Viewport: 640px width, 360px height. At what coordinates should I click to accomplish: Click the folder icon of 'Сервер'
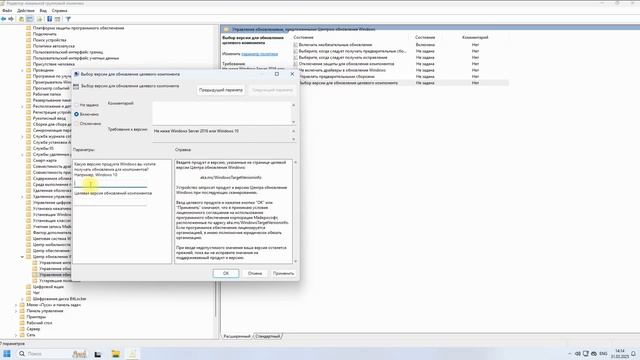(x=22, y=329)
